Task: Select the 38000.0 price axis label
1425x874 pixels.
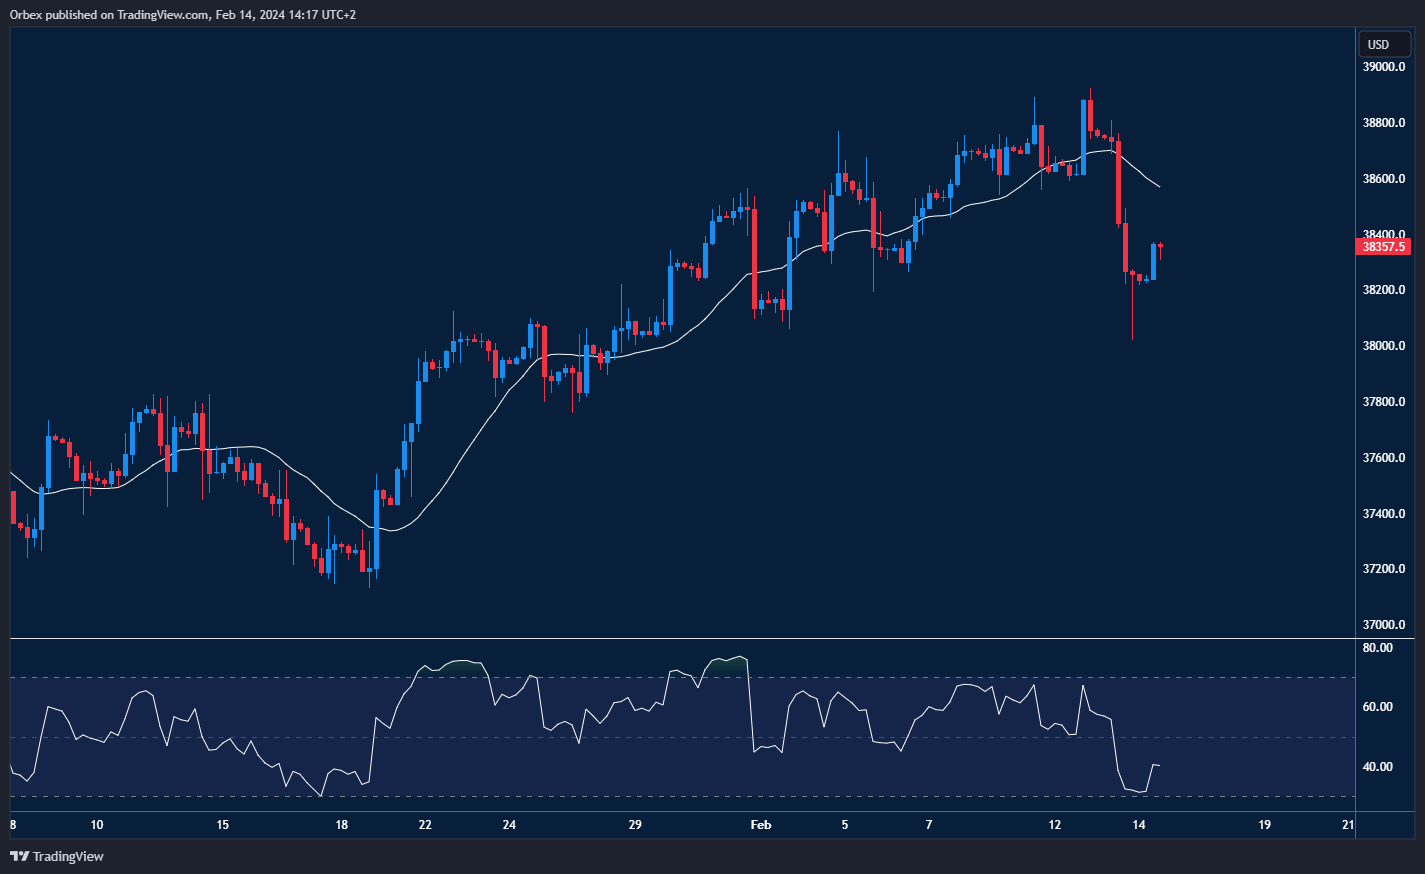Action: (x=1384, y=346)
